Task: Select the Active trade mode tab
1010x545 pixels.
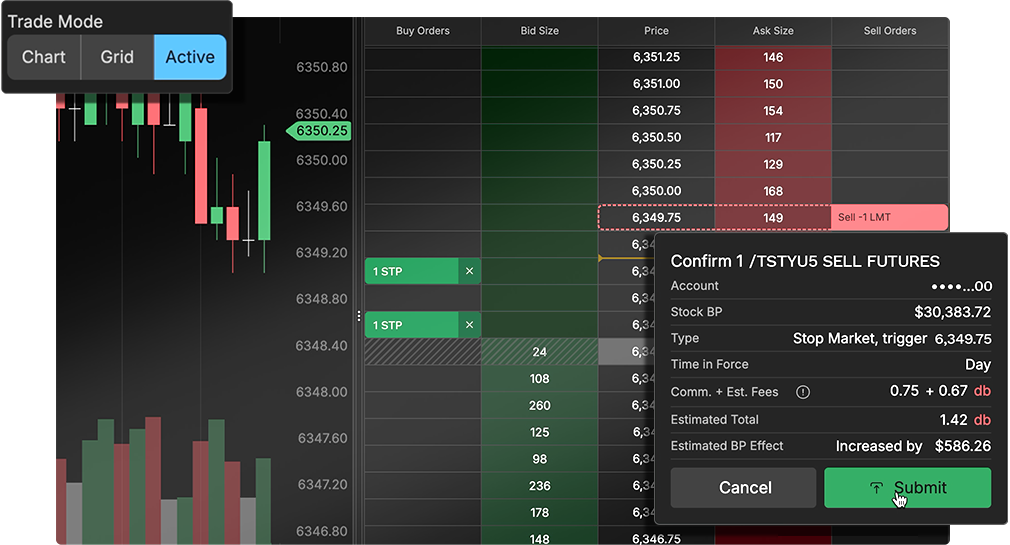Action: pyautogui.click(x=190, y=57)
